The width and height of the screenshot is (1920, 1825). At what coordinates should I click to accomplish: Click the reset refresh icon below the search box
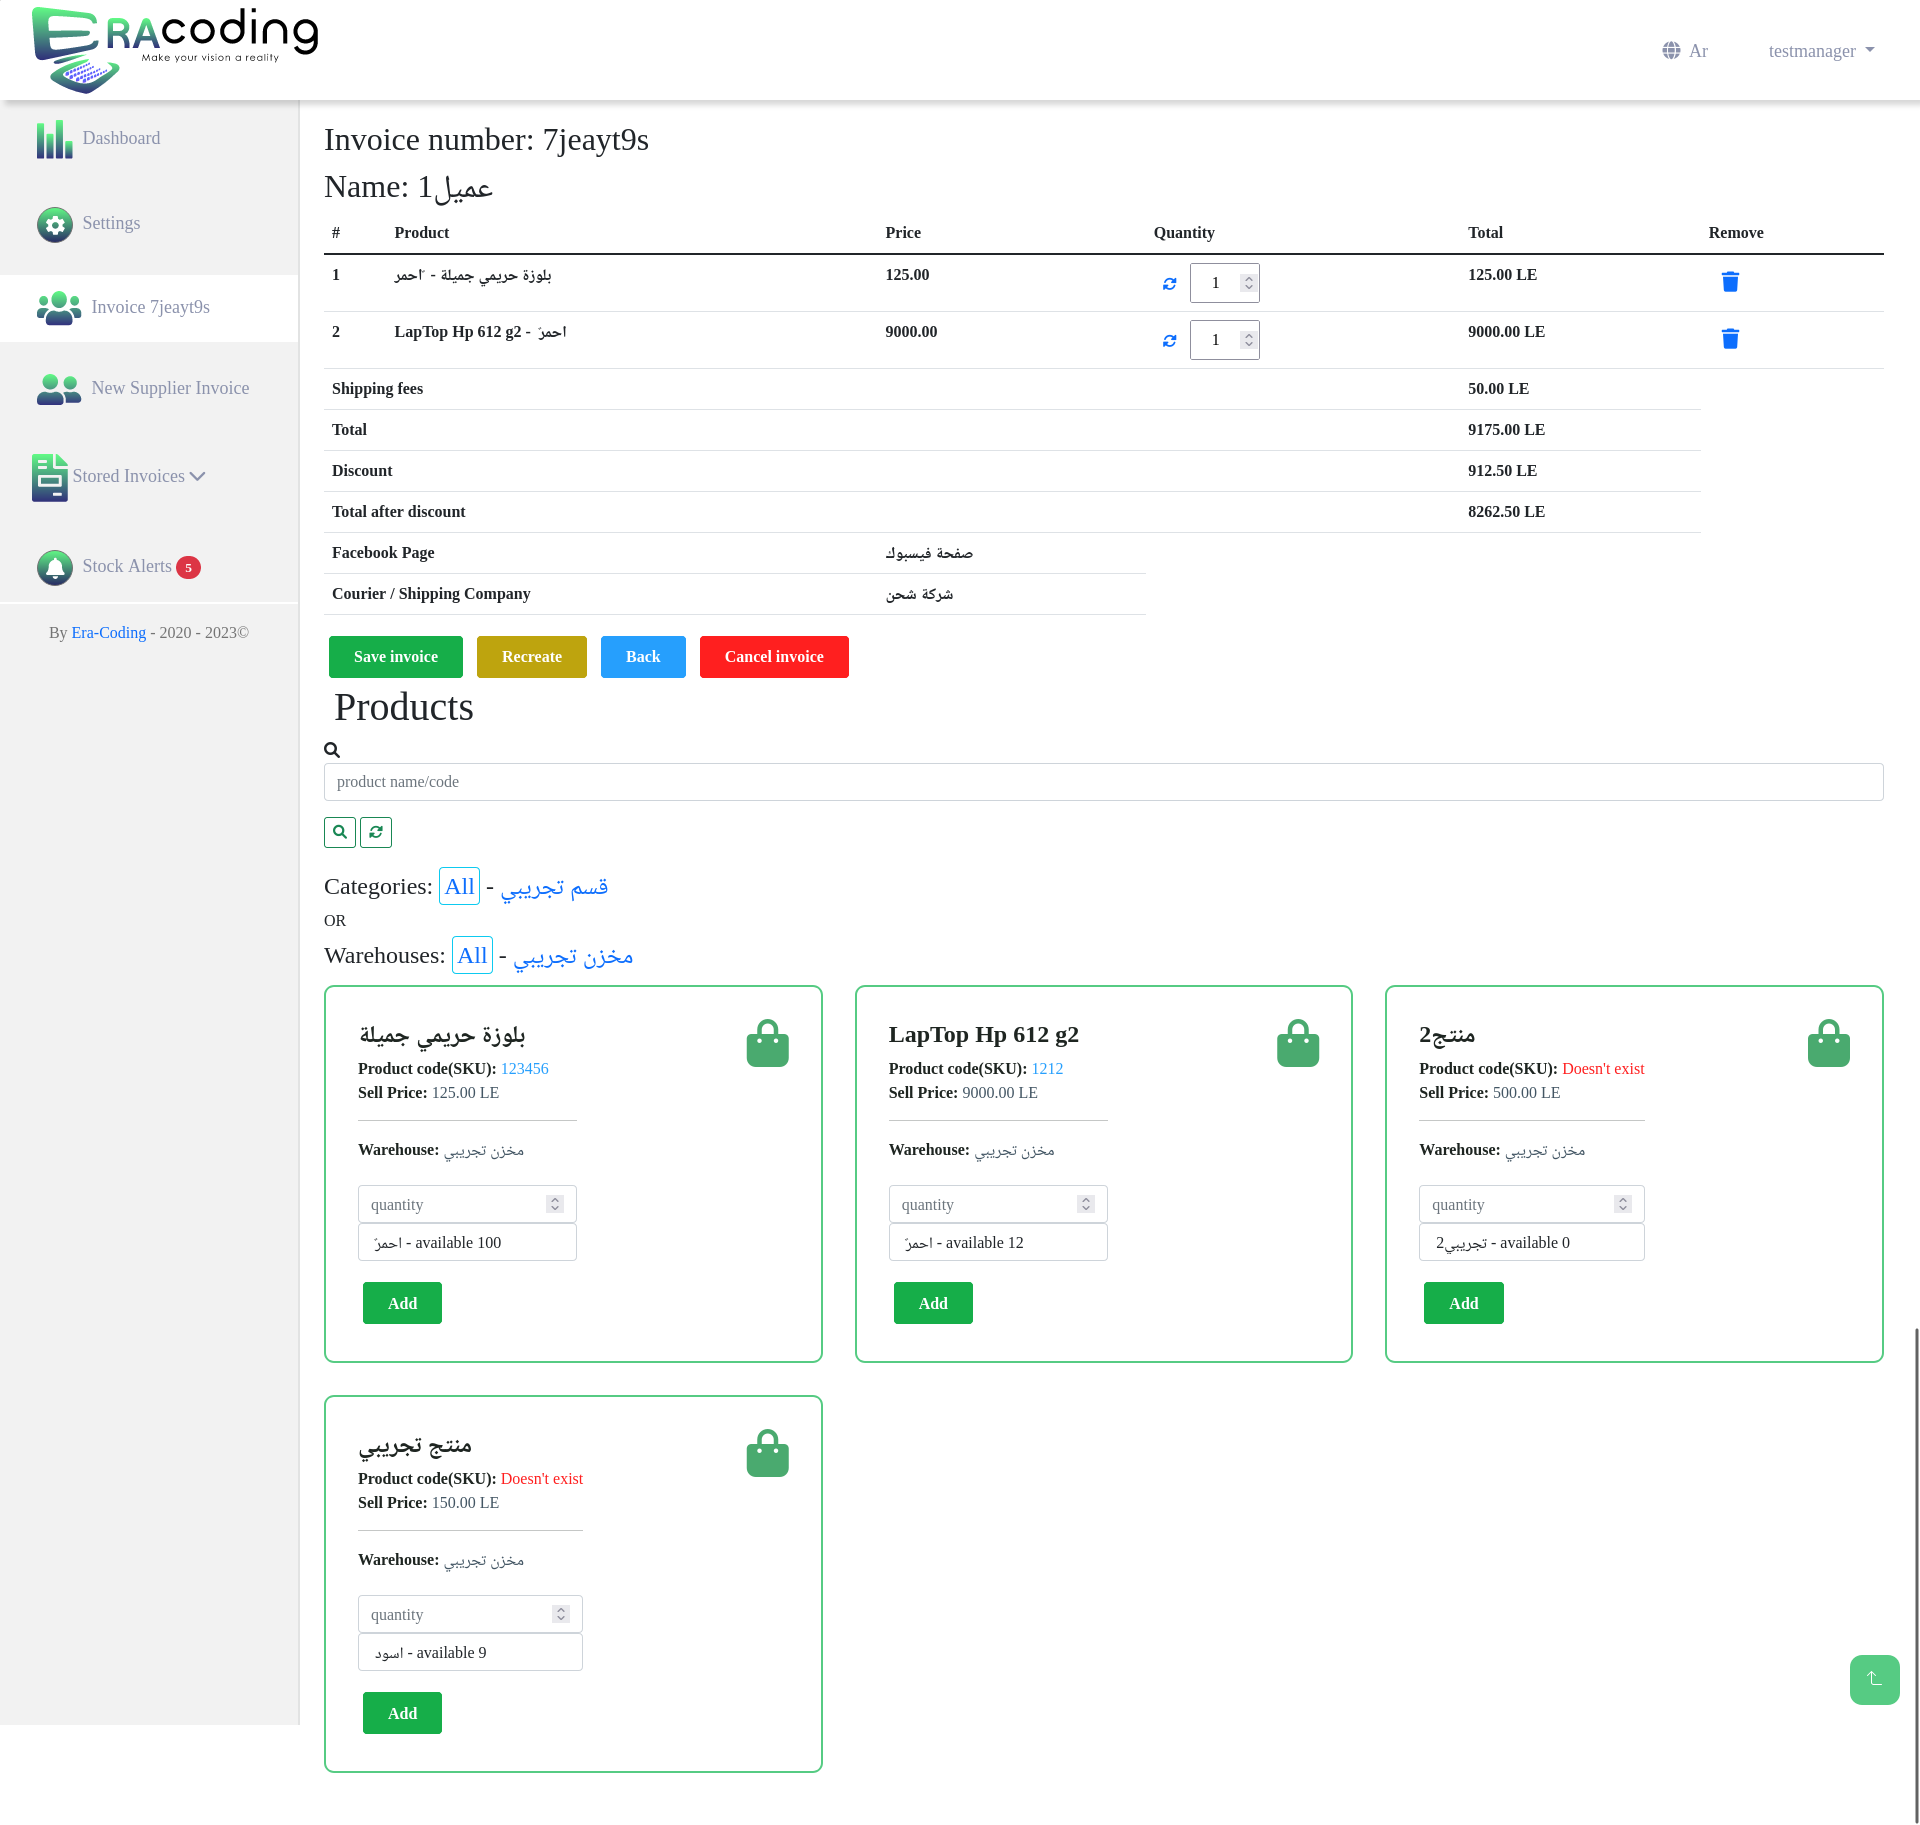376,832
